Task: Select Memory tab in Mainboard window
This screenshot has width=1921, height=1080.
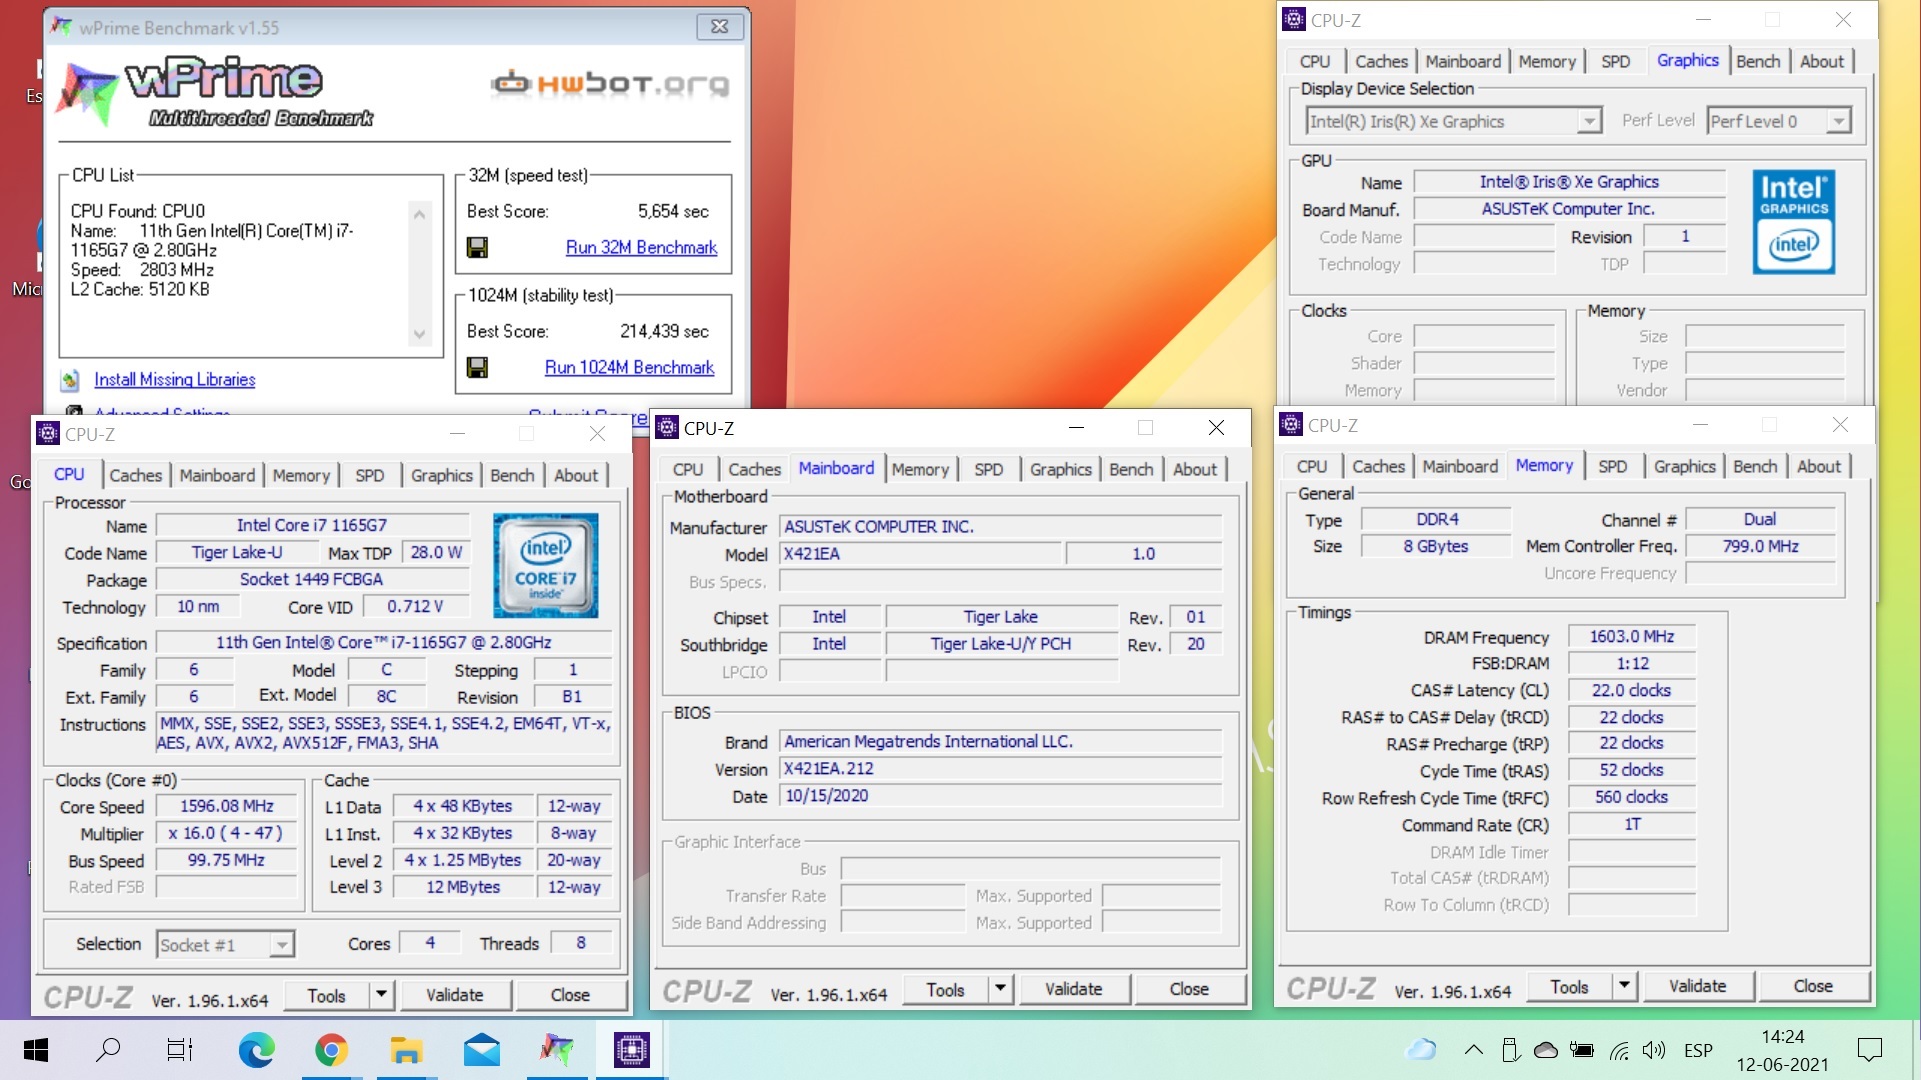Action: point(920,469)
